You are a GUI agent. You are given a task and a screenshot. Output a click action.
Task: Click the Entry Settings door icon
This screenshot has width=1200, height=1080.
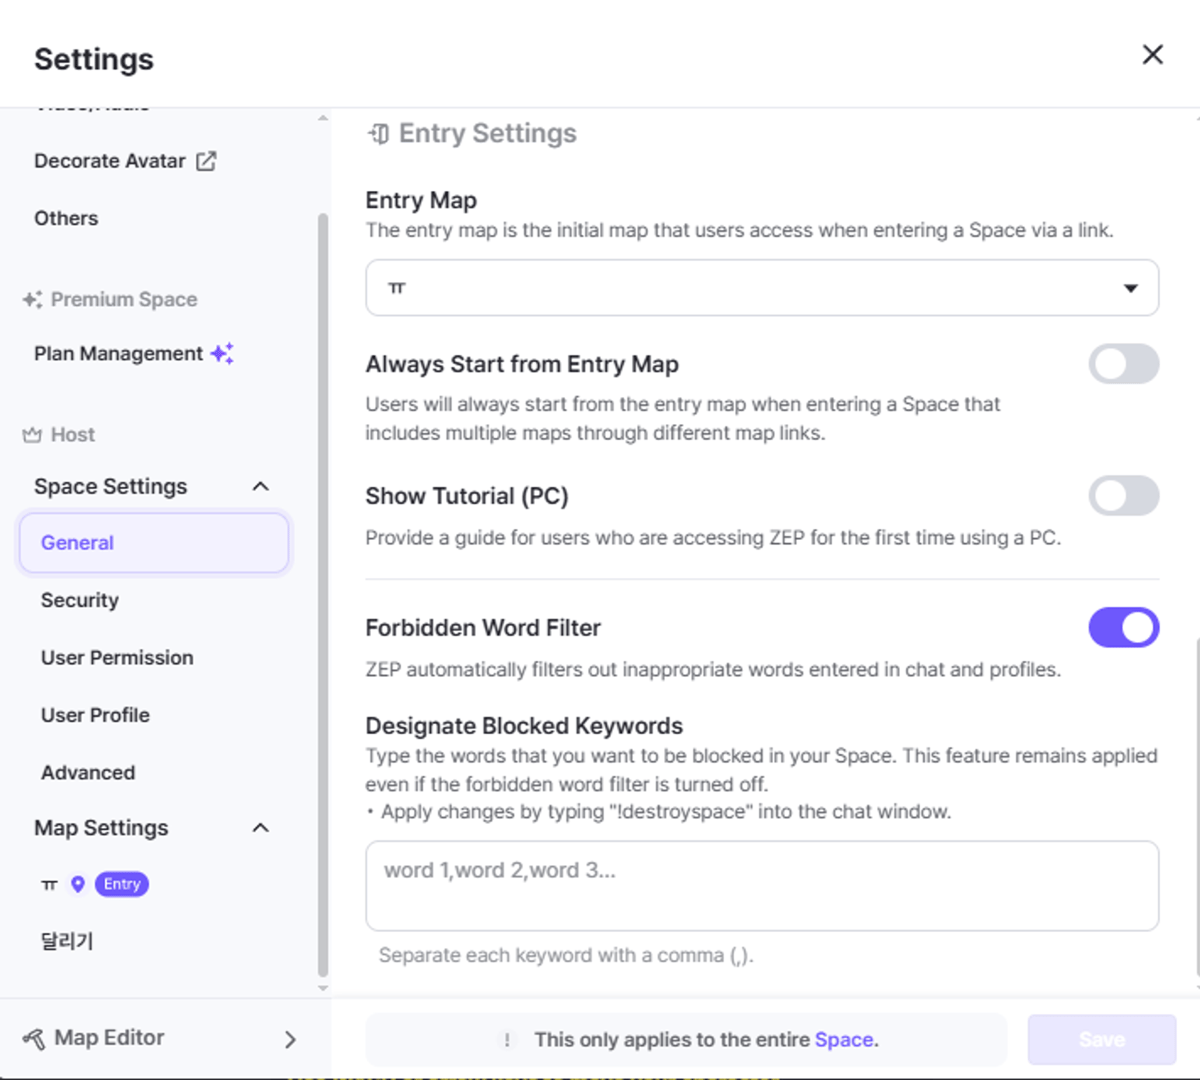tap(379, 134)
